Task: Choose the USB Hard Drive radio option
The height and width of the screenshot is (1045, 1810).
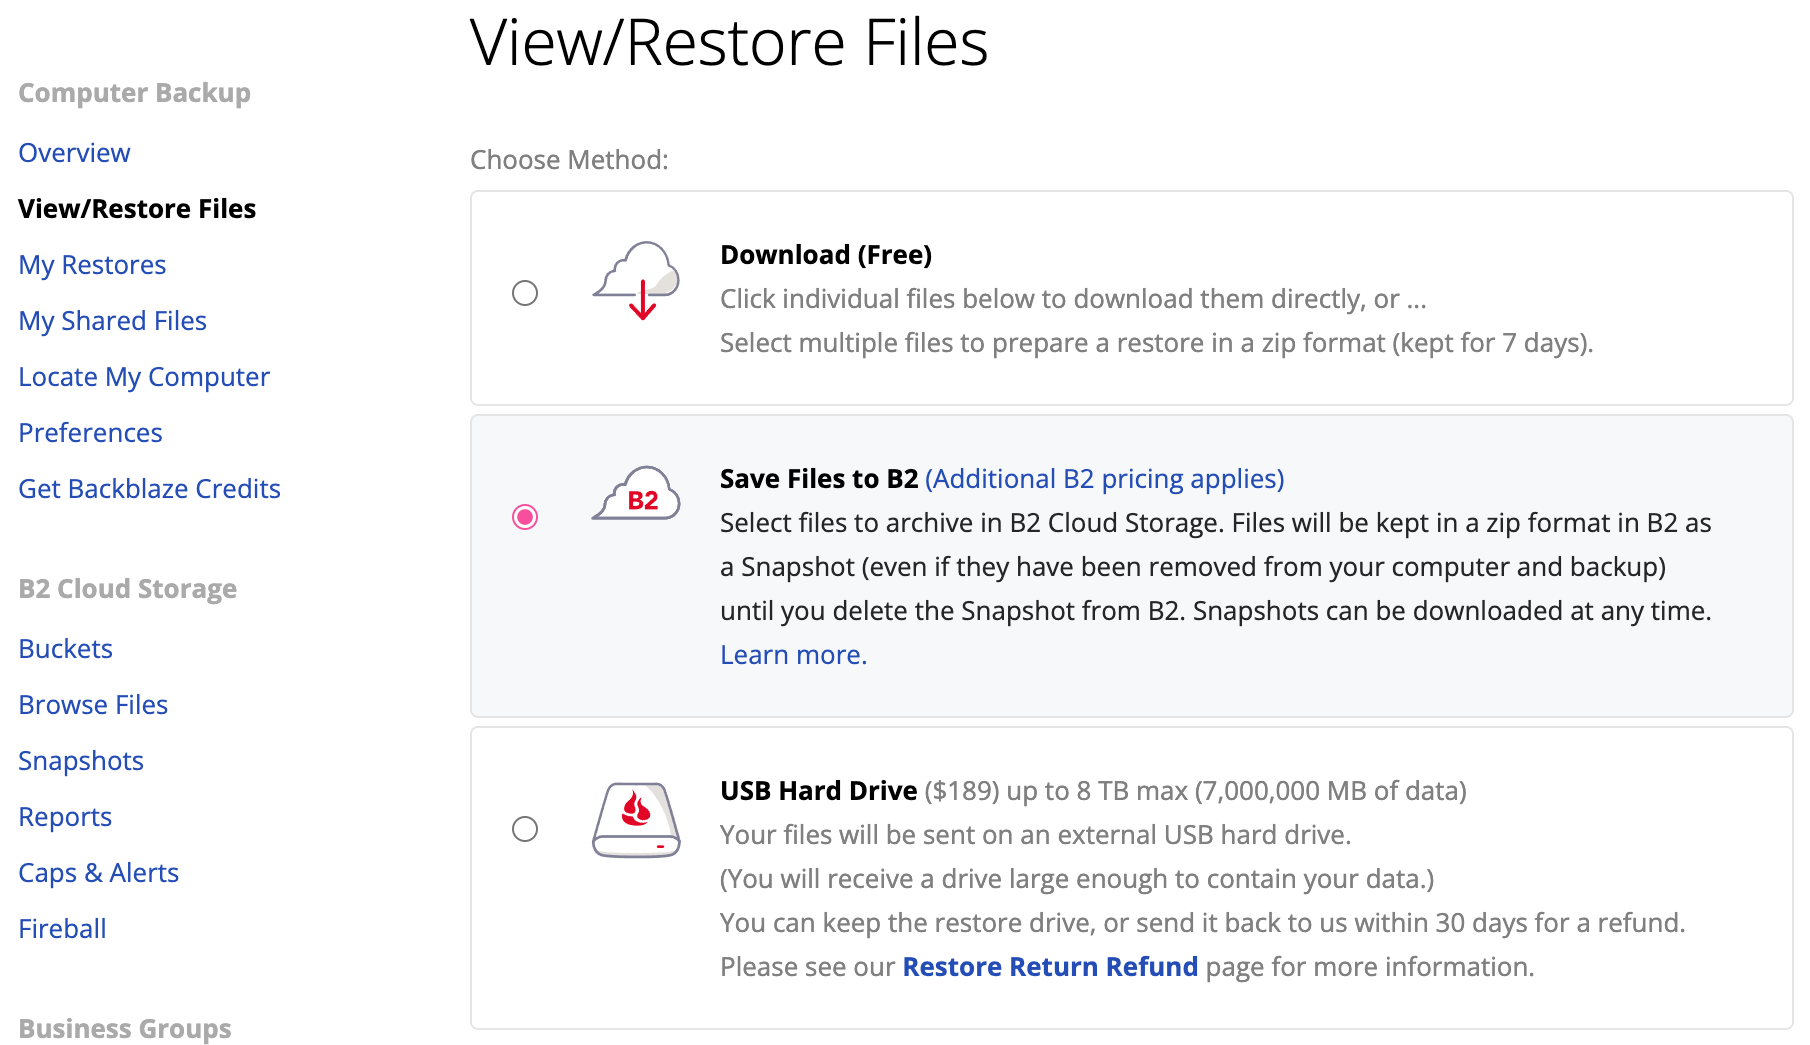Action: (x=525, y=829)
